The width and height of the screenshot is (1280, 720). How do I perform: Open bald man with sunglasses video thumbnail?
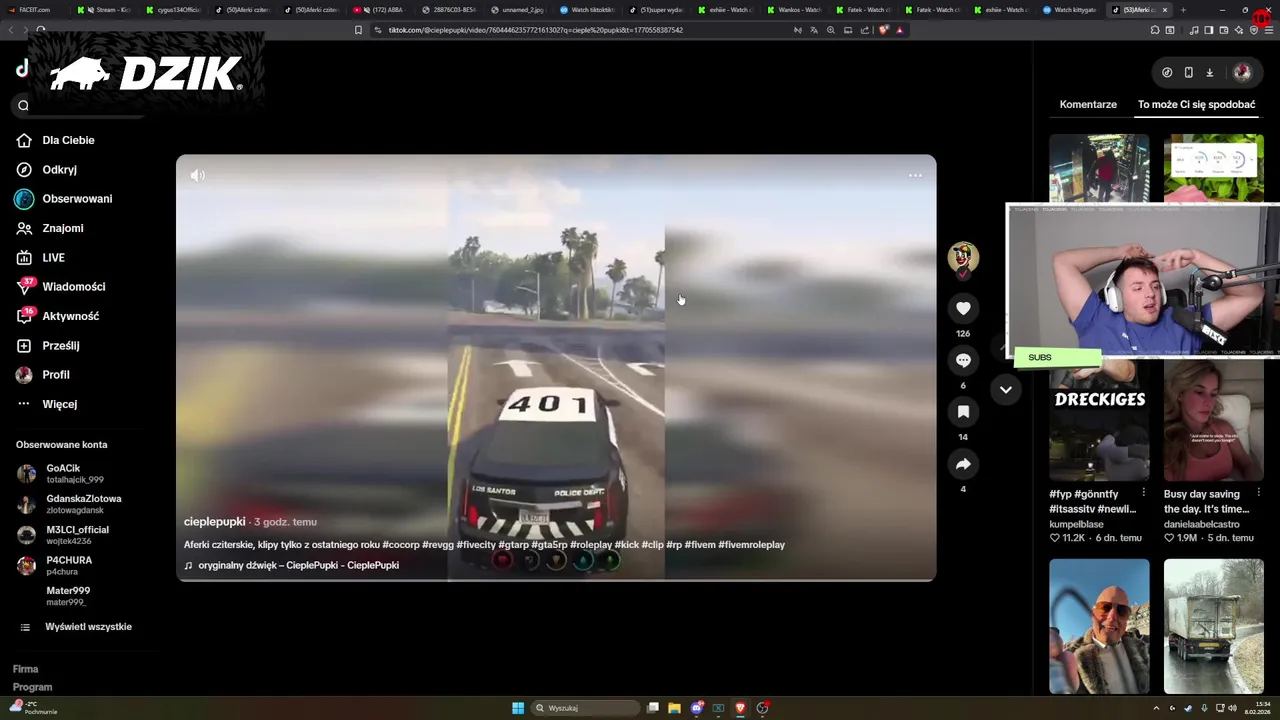pos(1099,626)
